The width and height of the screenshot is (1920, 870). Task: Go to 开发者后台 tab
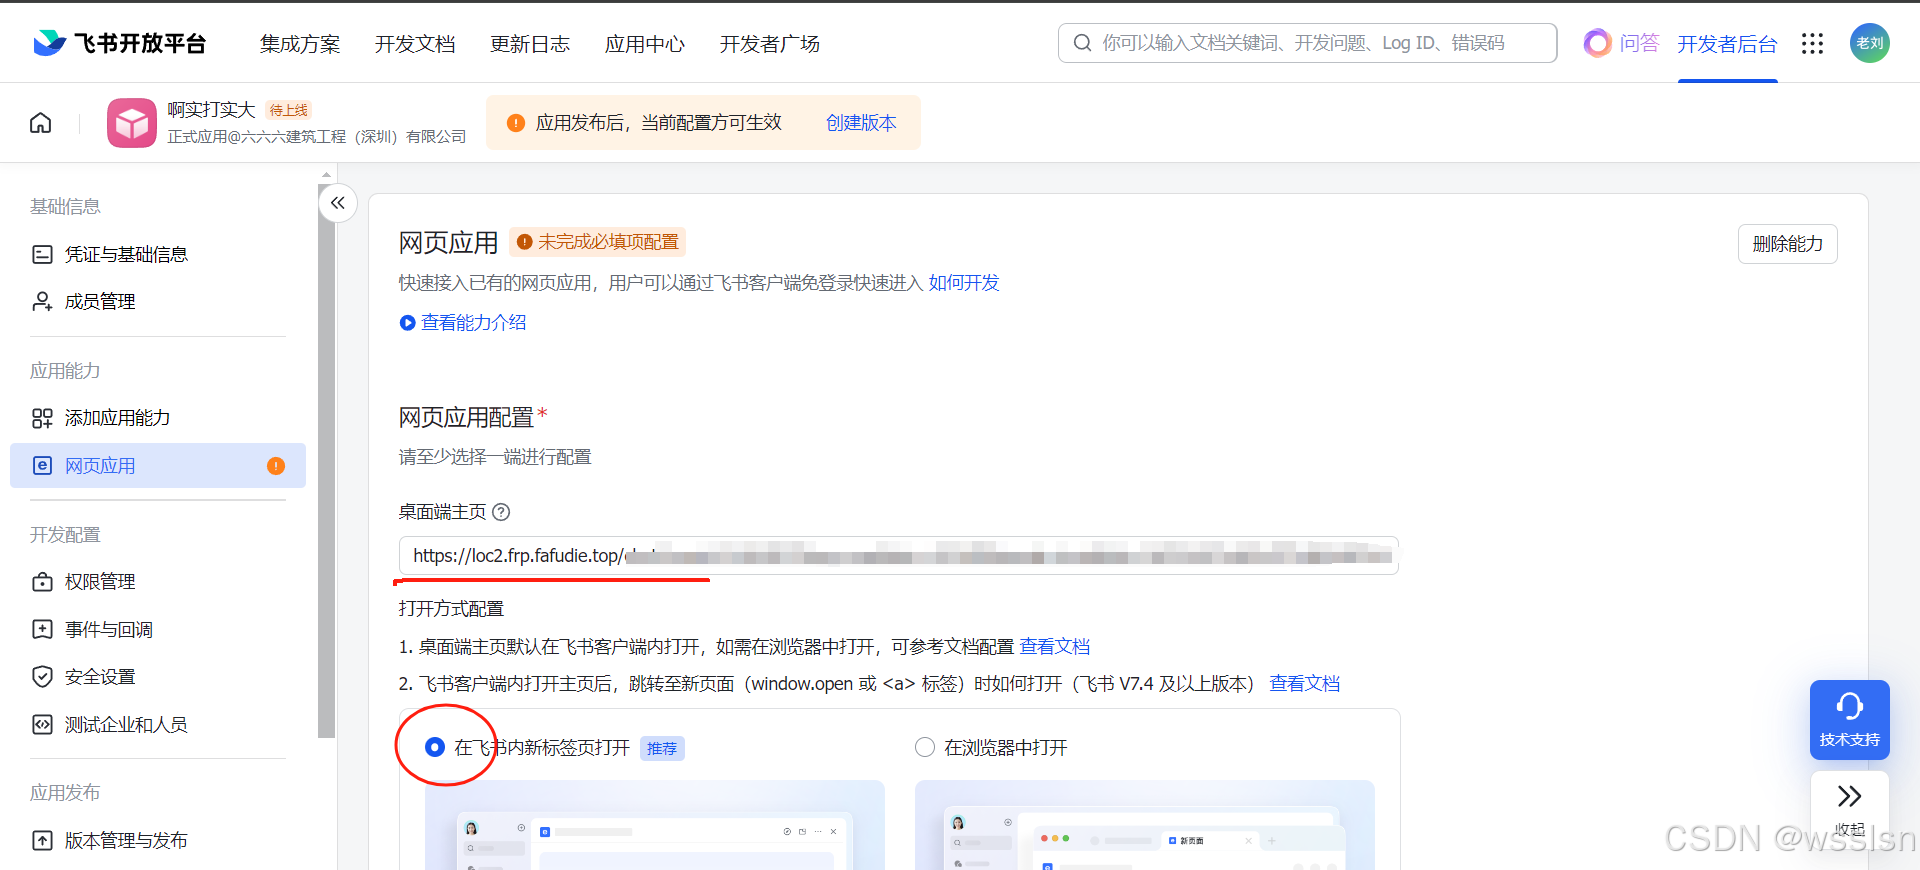click(1727, 44)
